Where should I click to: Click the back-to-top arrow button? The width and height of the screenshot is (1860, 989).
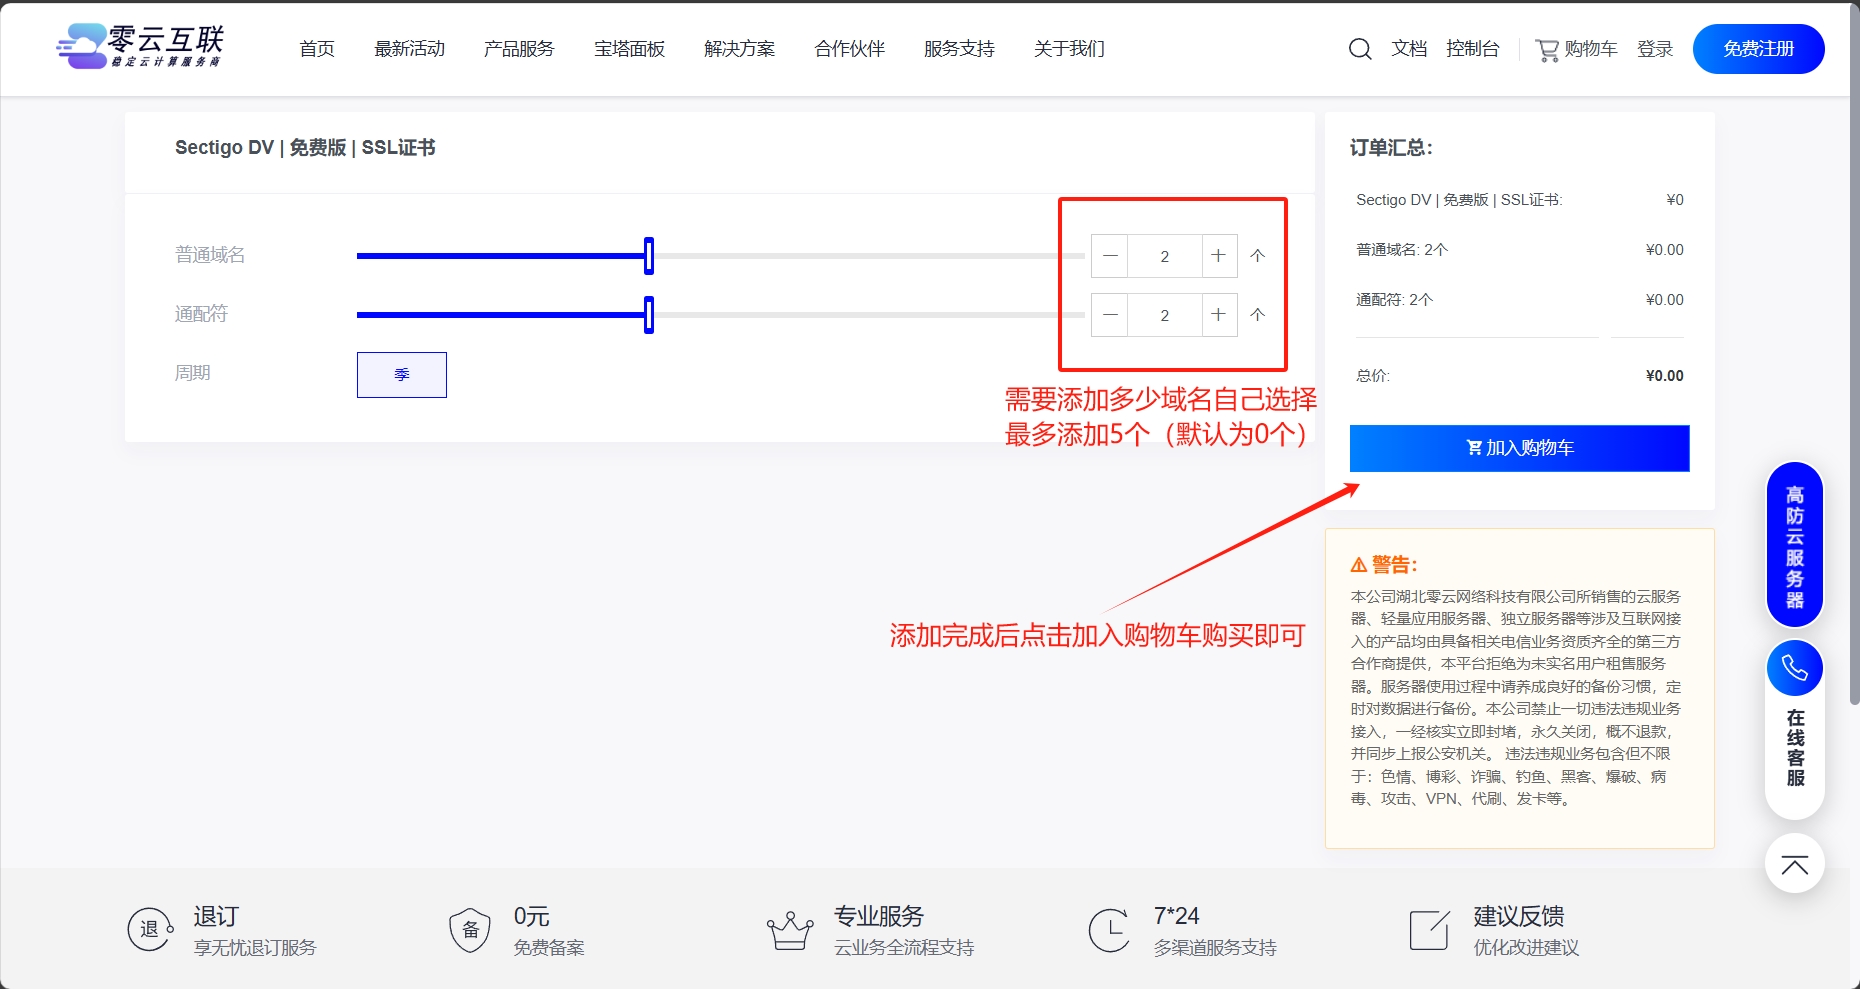pos(1795,864)
